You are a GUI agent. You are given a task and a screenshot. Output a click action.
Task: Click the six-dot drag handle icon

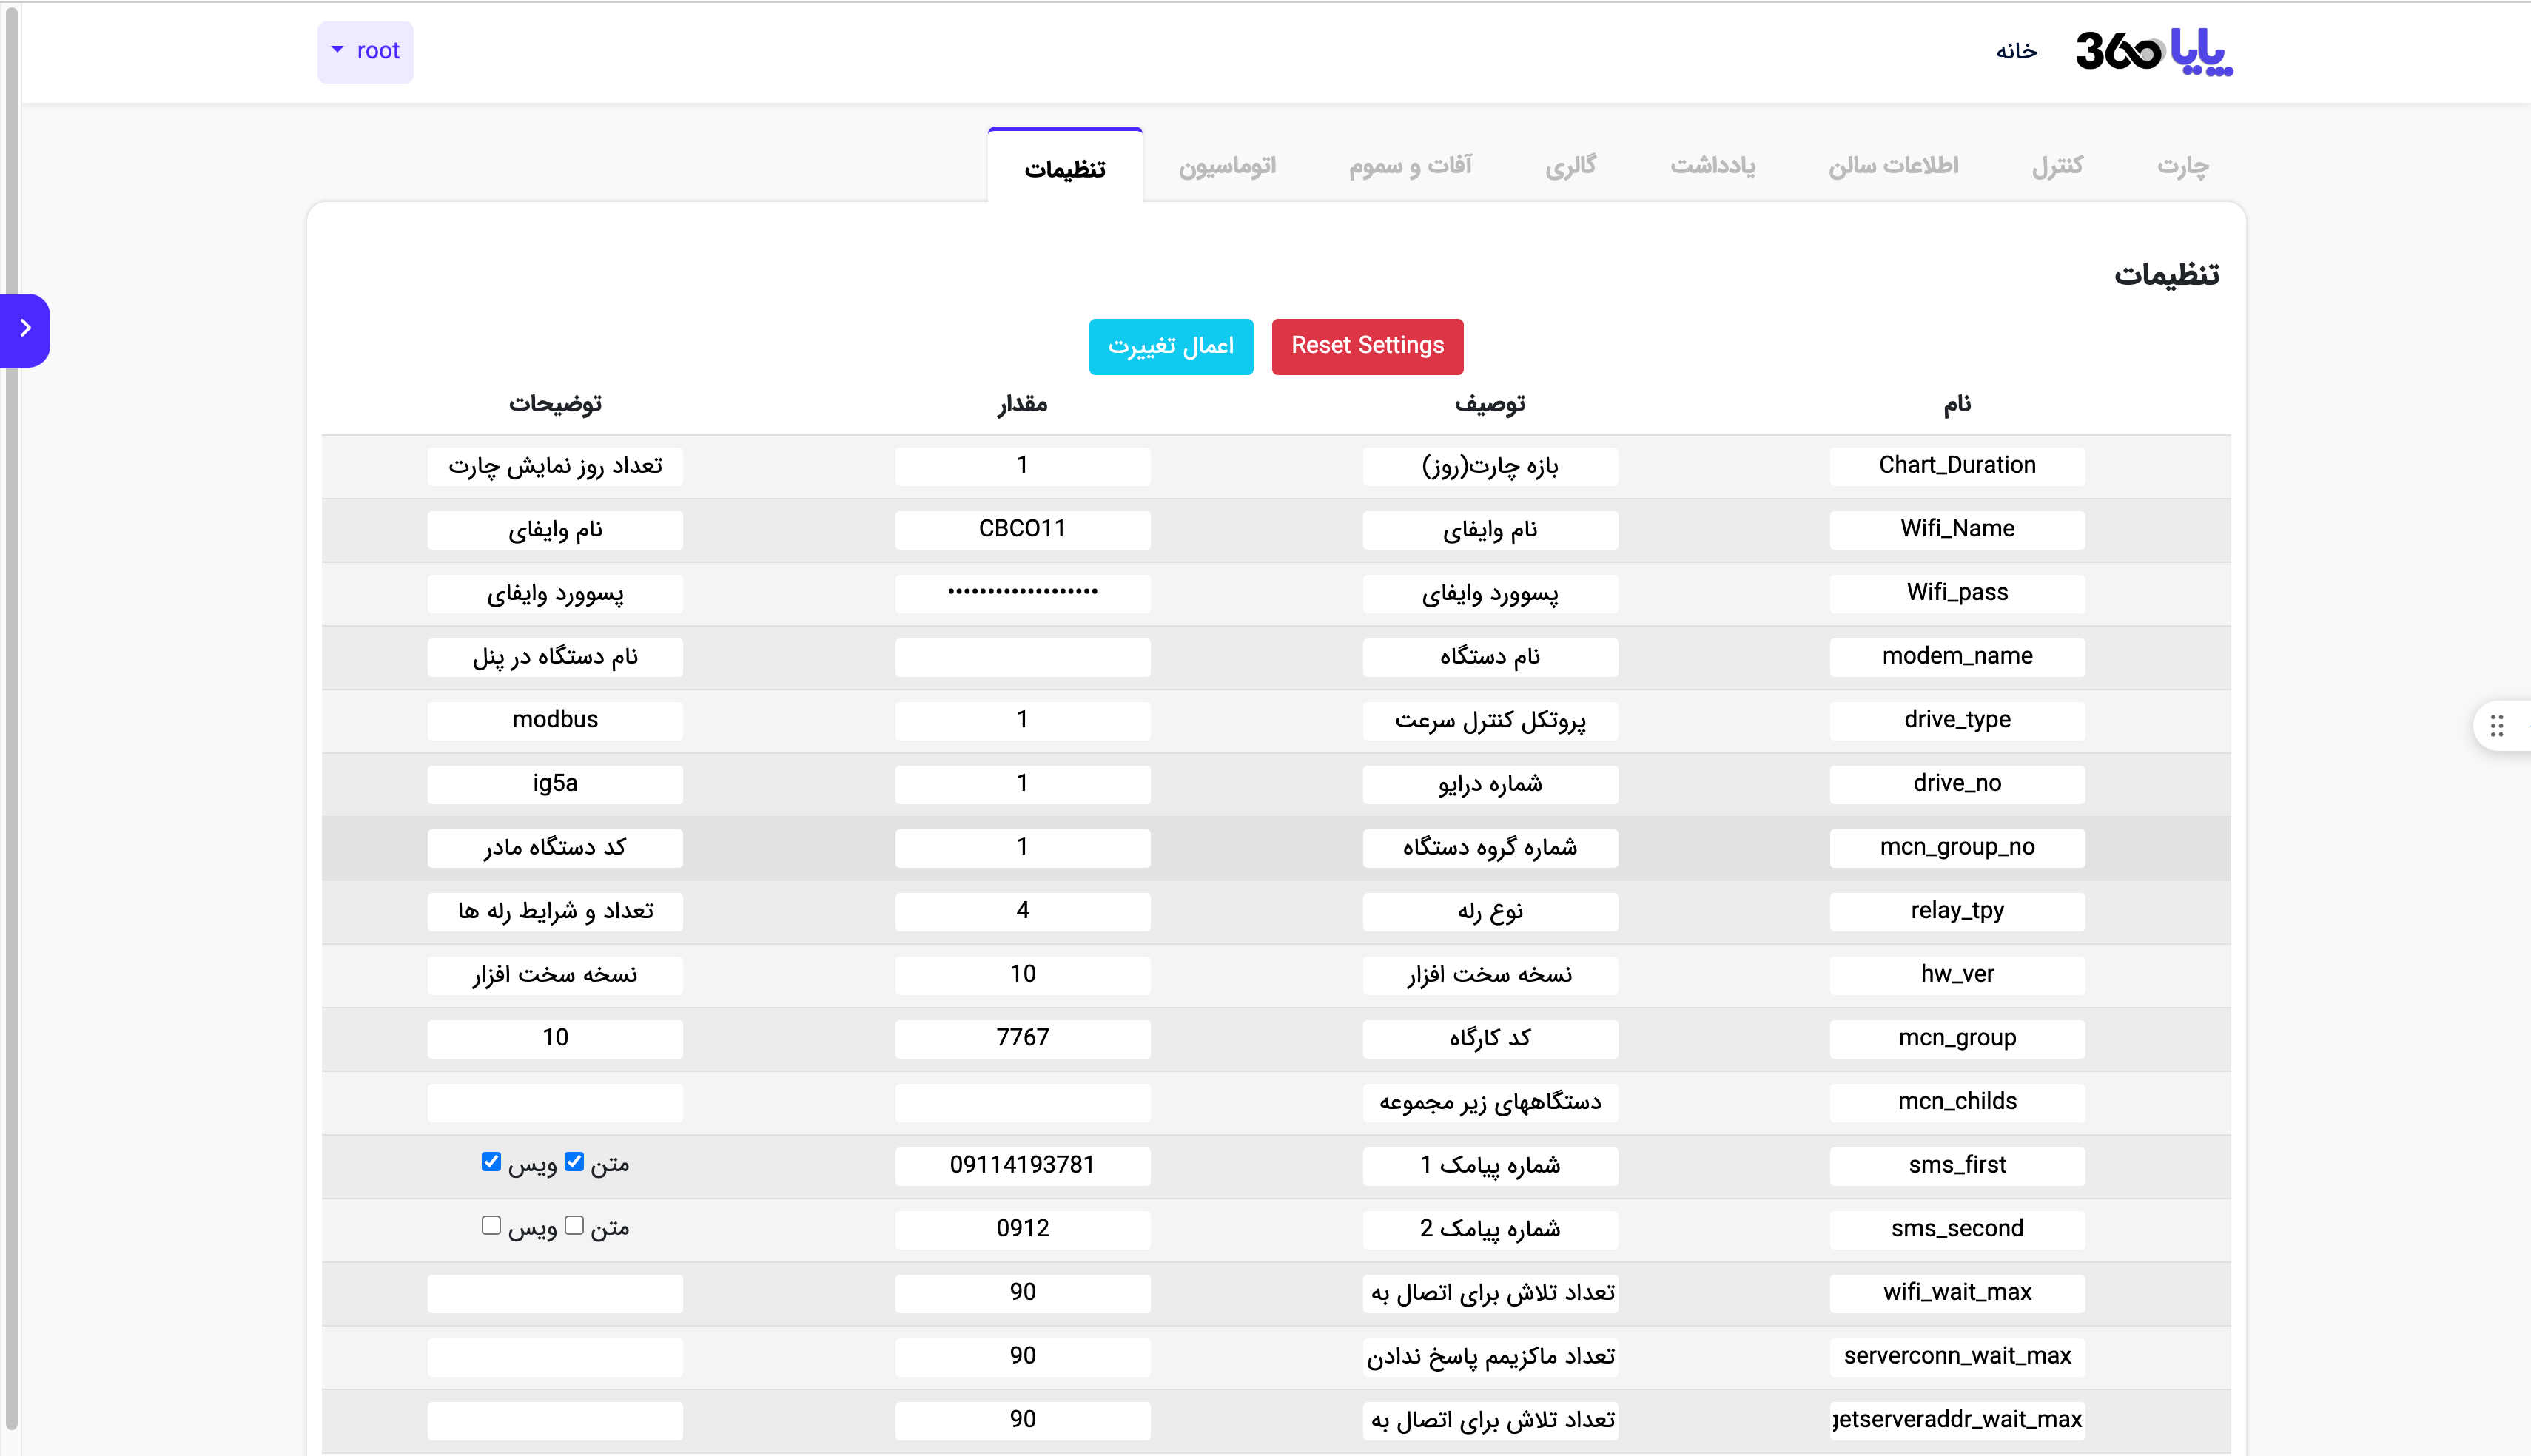pyautogui.click(x=2496, y=726)
